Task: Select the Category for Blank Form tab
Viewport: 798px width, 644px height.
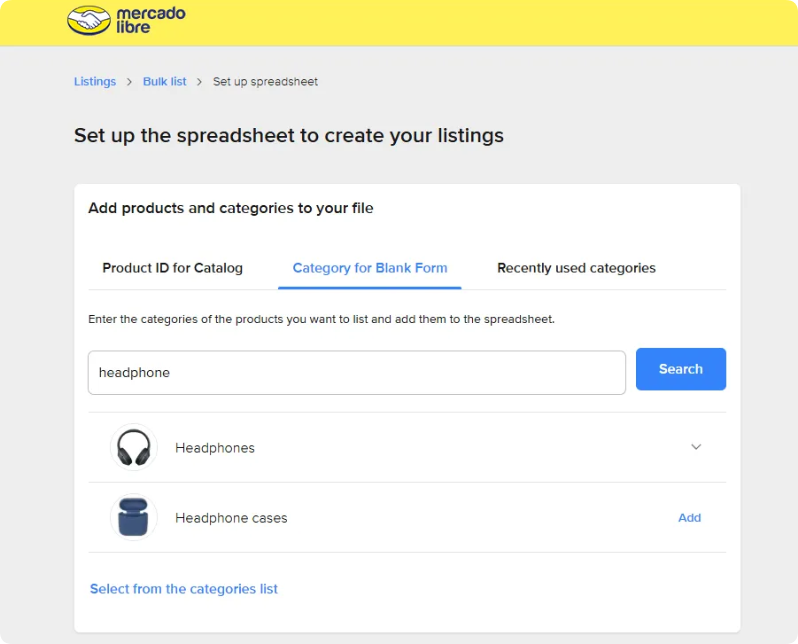Action: pos(369,268)
